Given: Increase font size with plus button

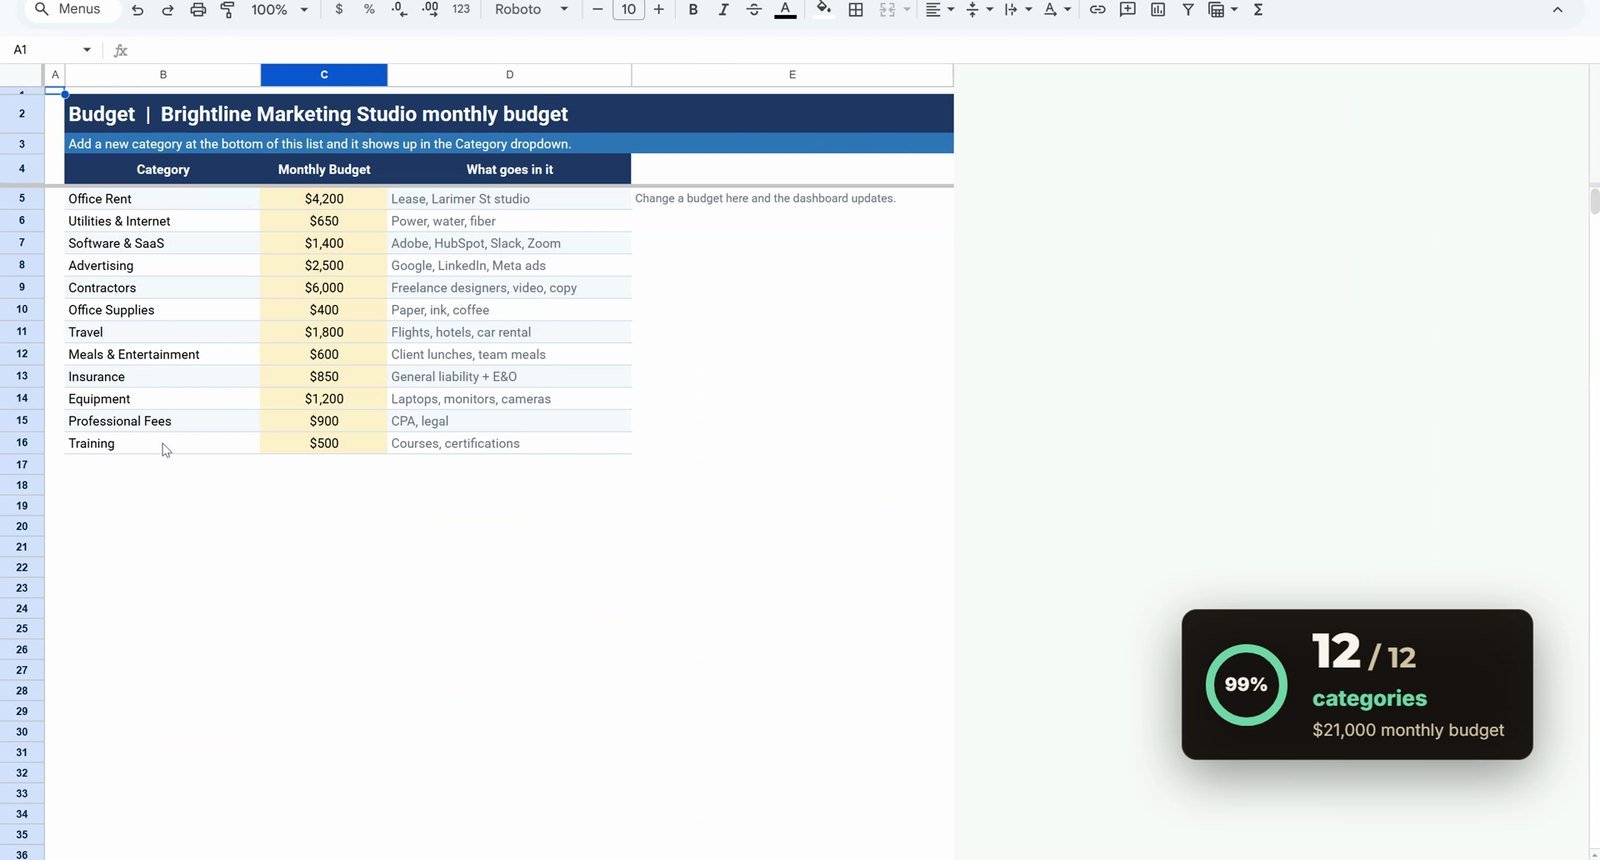Looking at the screenshot, I should 658,10.
